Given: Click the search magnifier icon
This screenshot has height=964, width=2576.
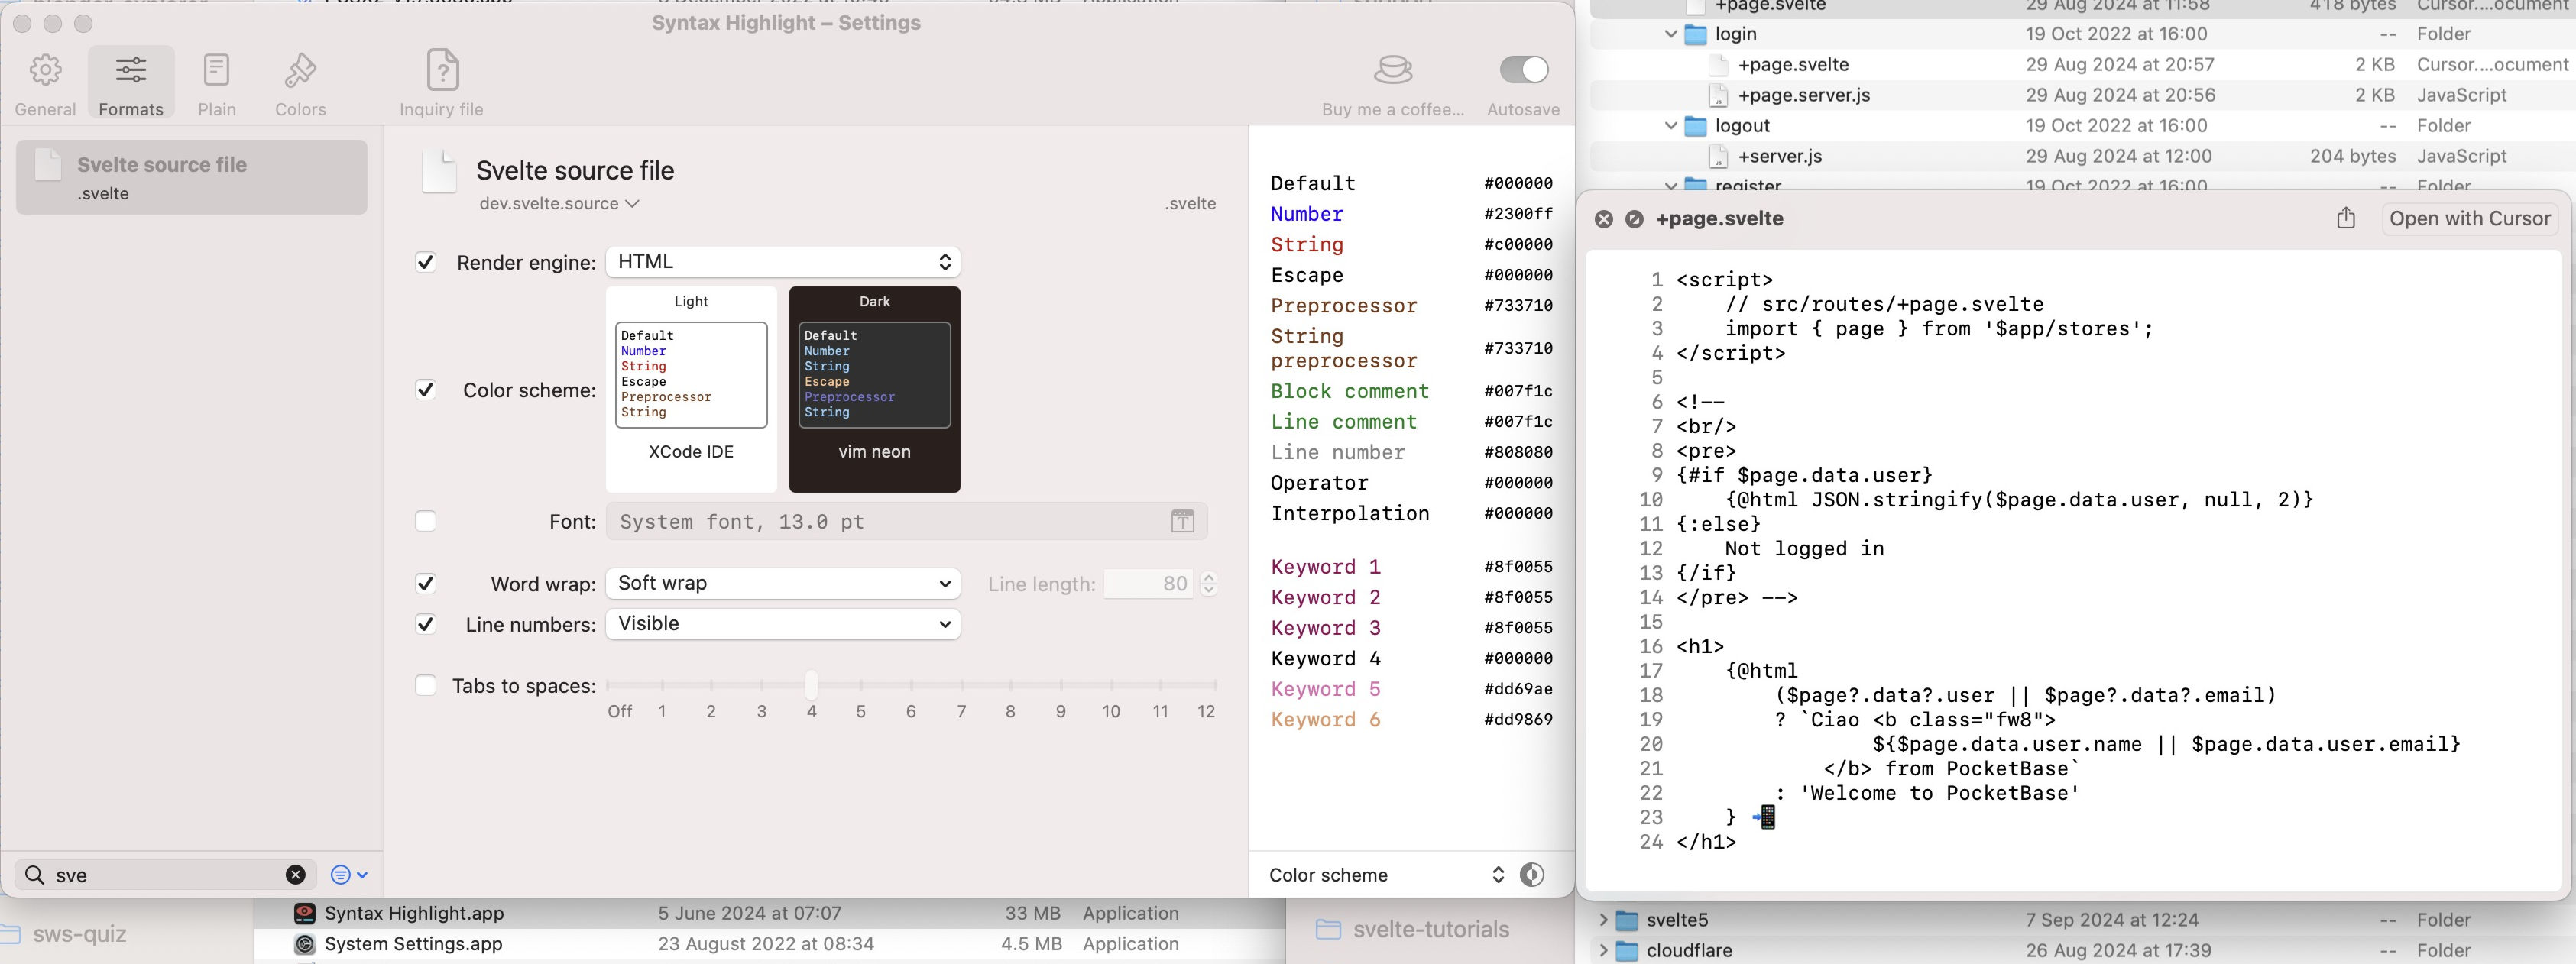Looking at the screenshot, I should (x=34, y=875).
